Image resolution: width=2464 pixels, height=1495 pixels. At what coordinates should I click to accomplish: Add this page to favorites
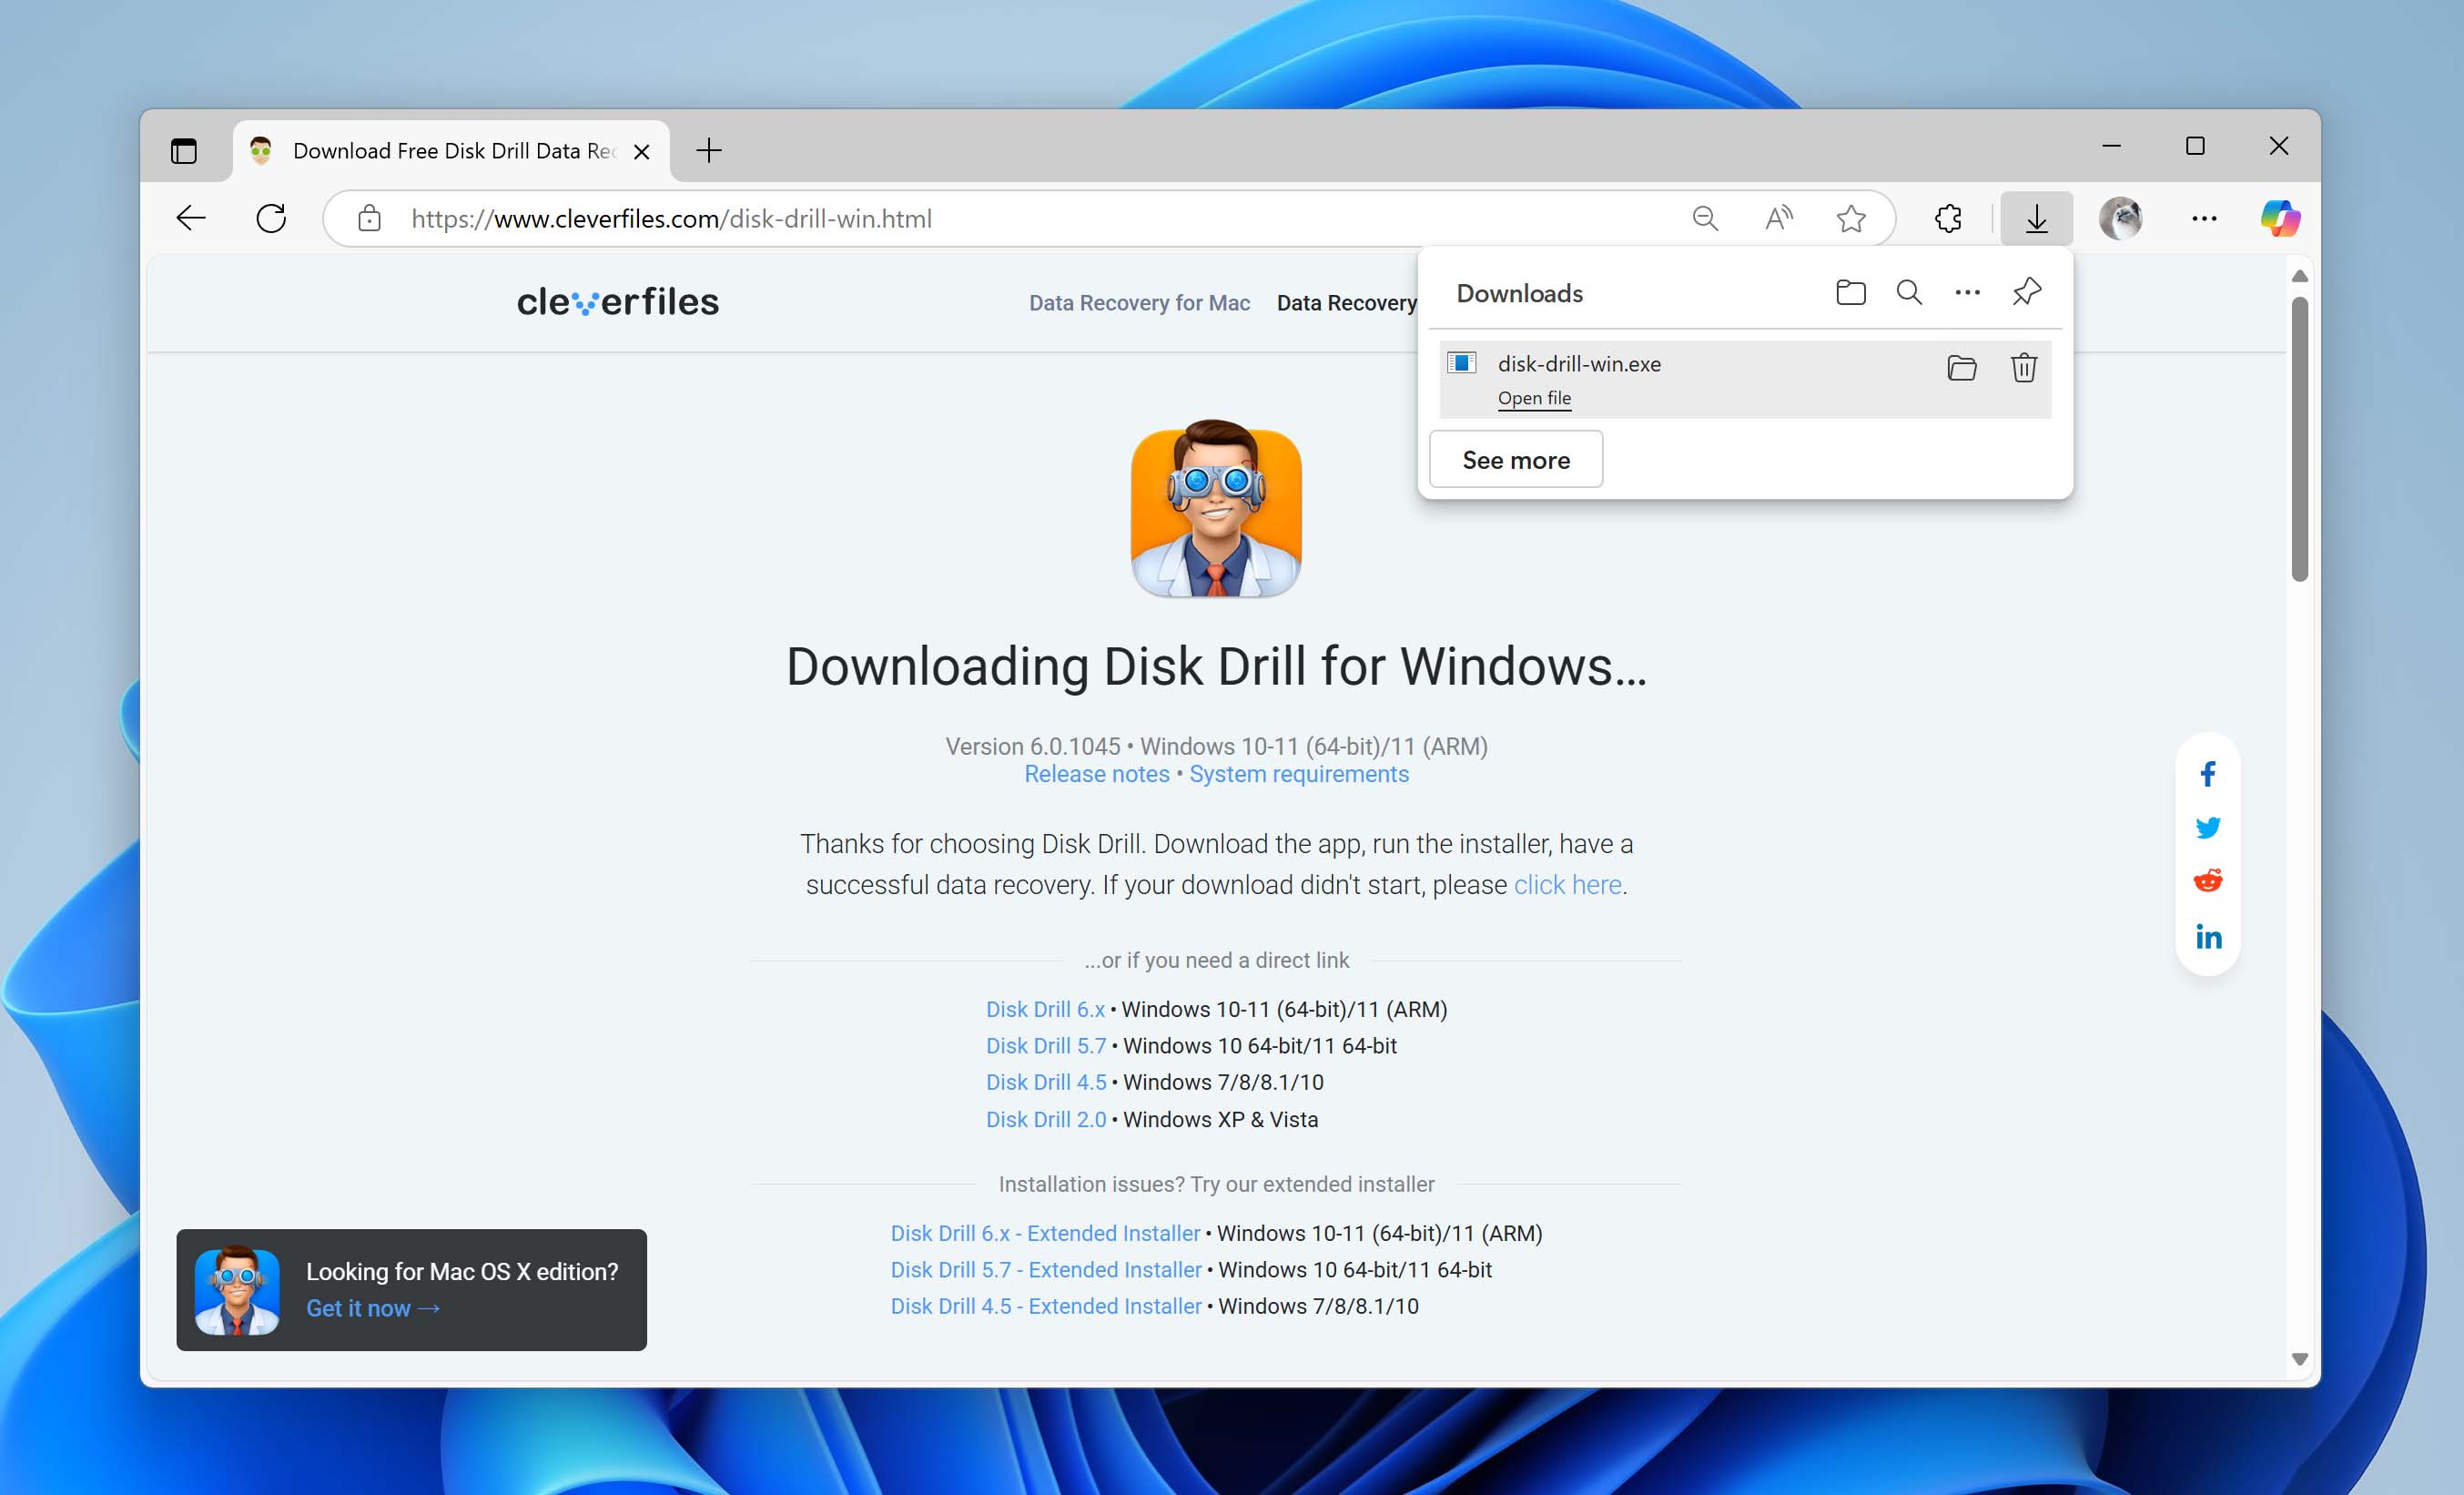coord(1851,218)
